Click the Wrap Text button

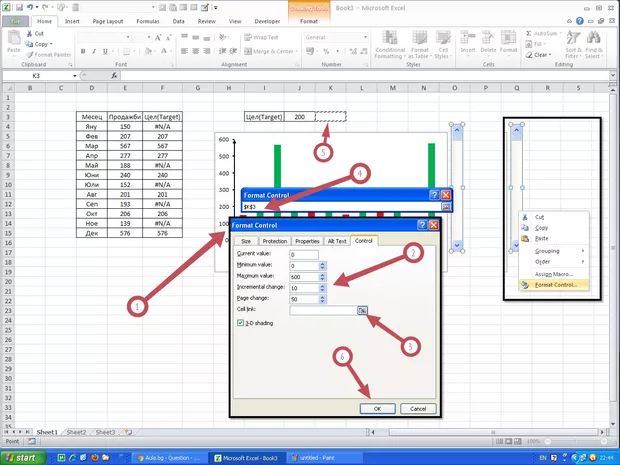click(261, 37)
